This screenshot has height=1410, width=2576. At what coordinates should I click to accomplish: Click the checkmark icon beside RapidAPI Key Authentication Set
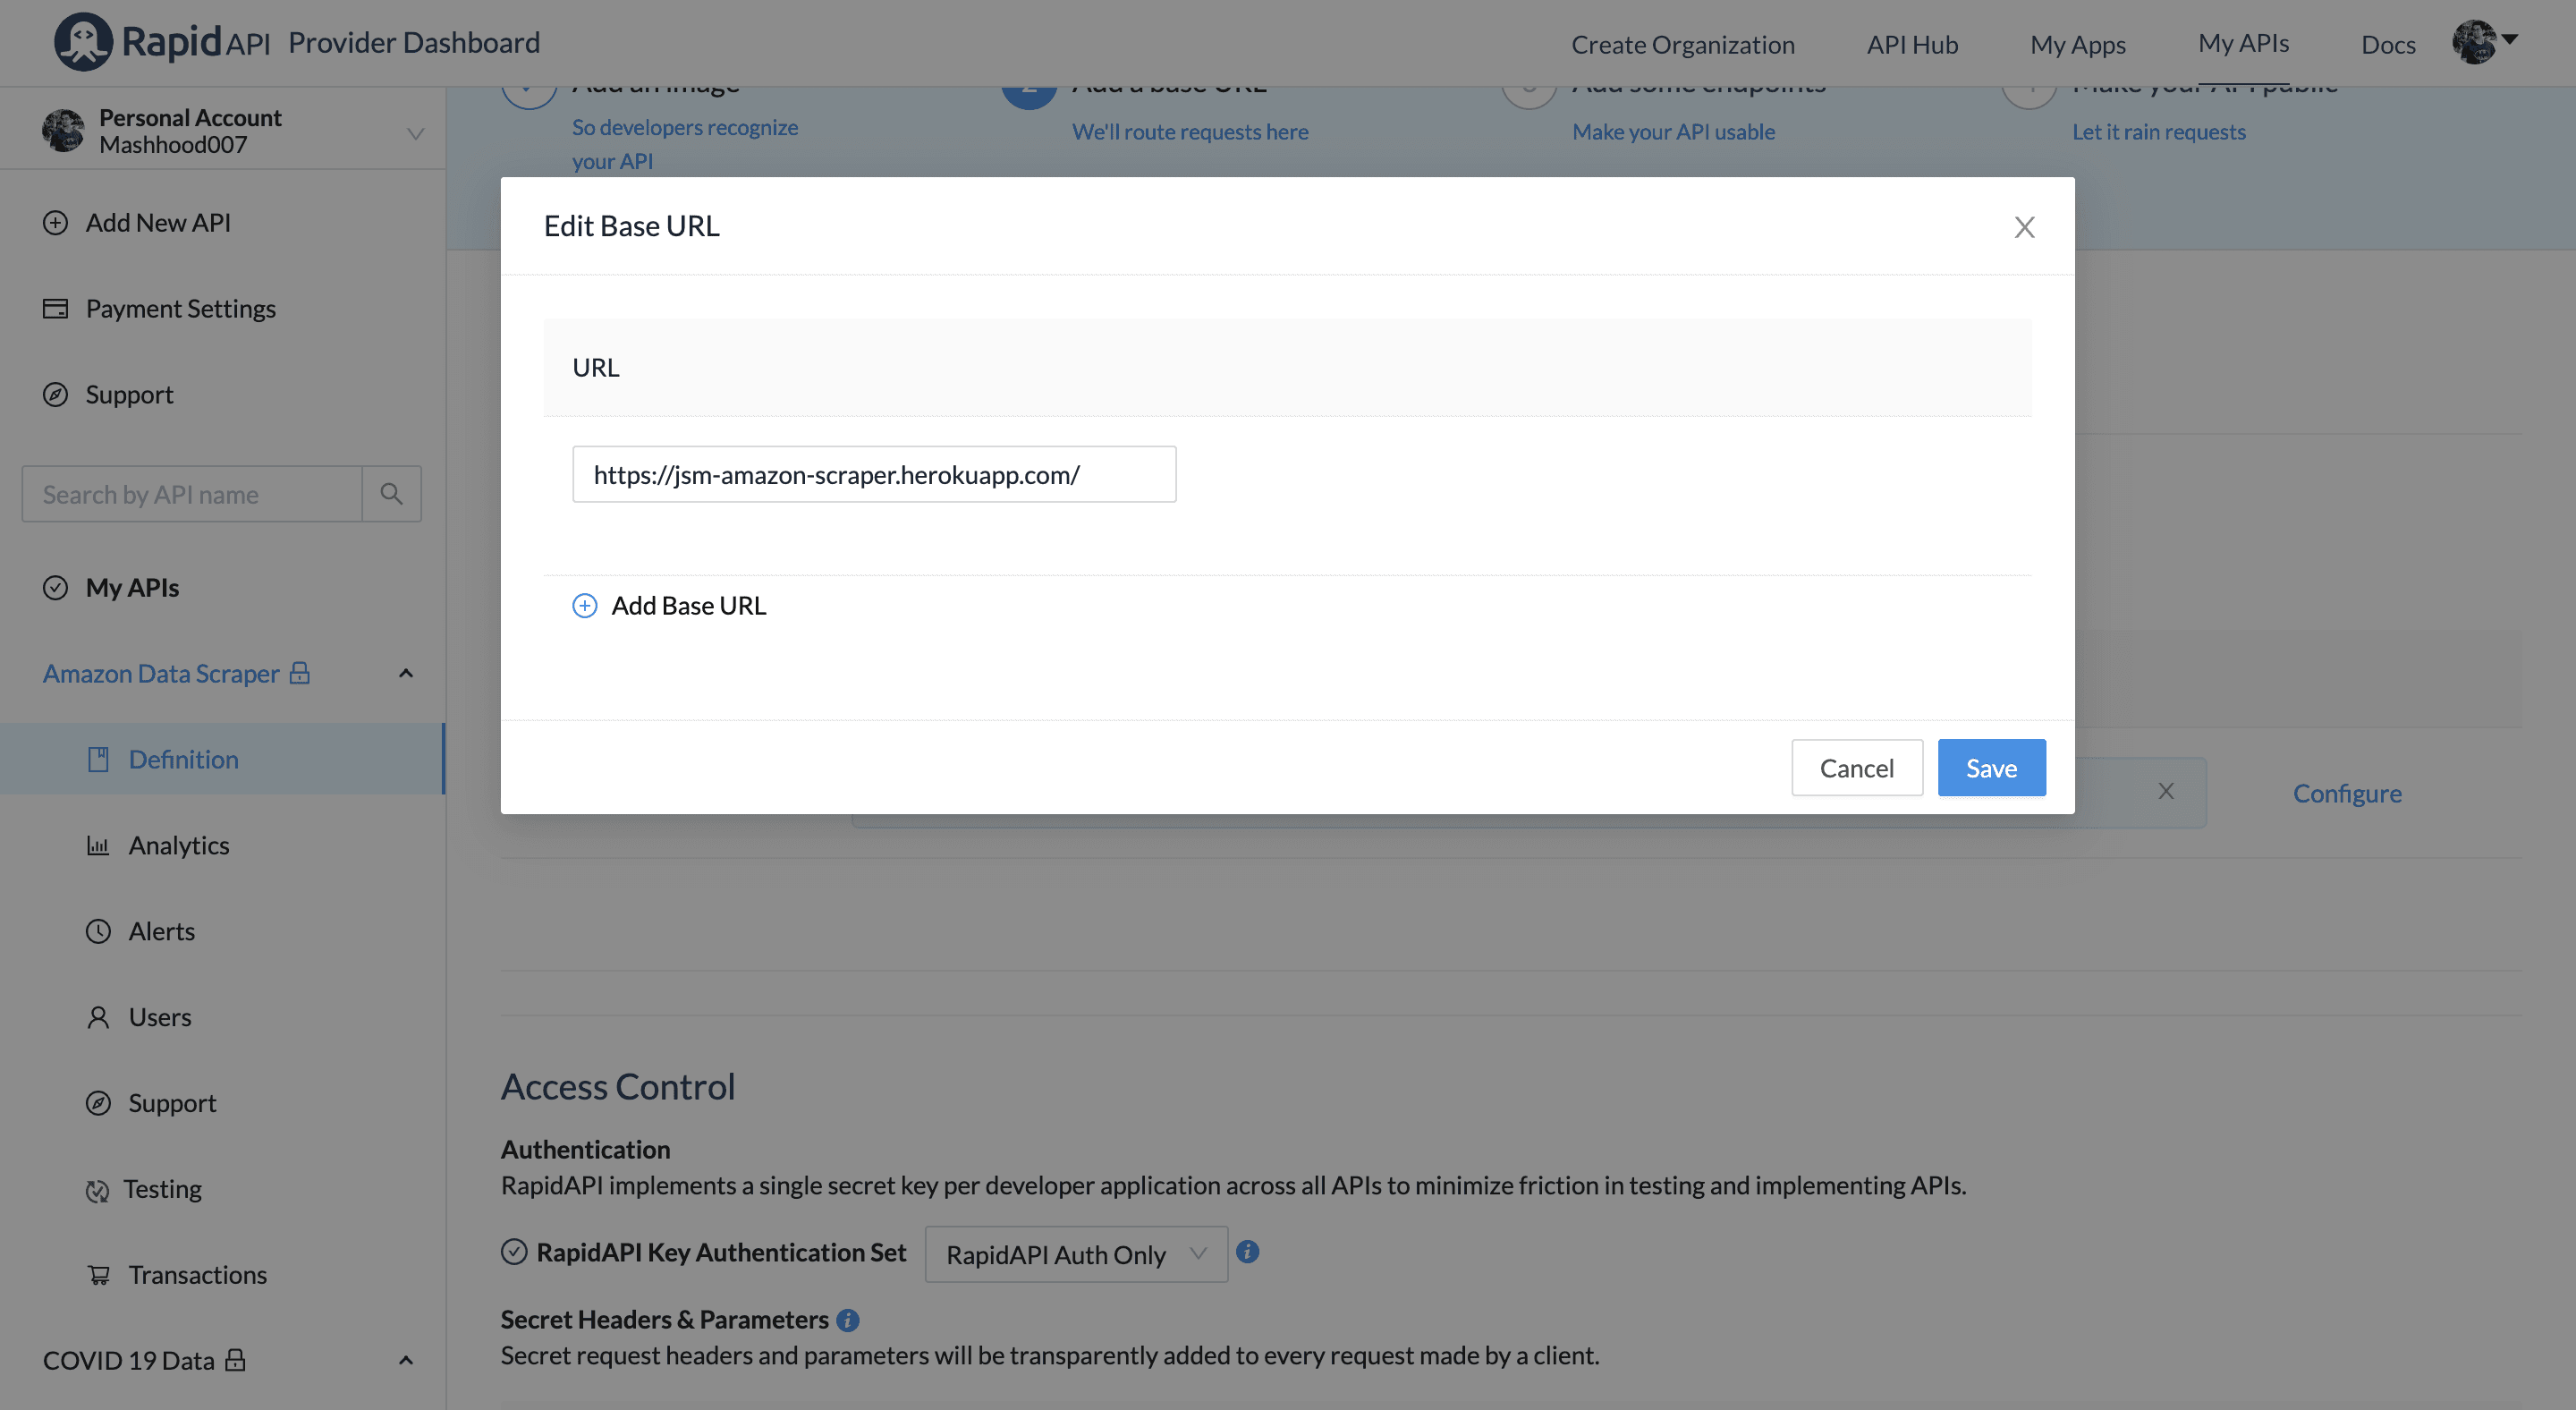[514, 1251]
